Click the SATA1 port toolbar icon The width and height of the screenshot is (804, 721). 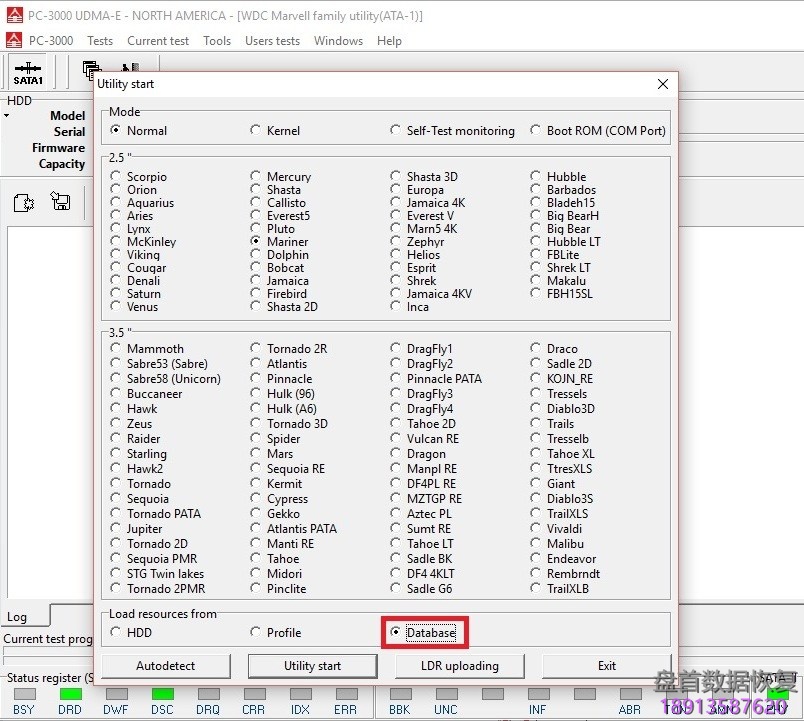[28, 73]
